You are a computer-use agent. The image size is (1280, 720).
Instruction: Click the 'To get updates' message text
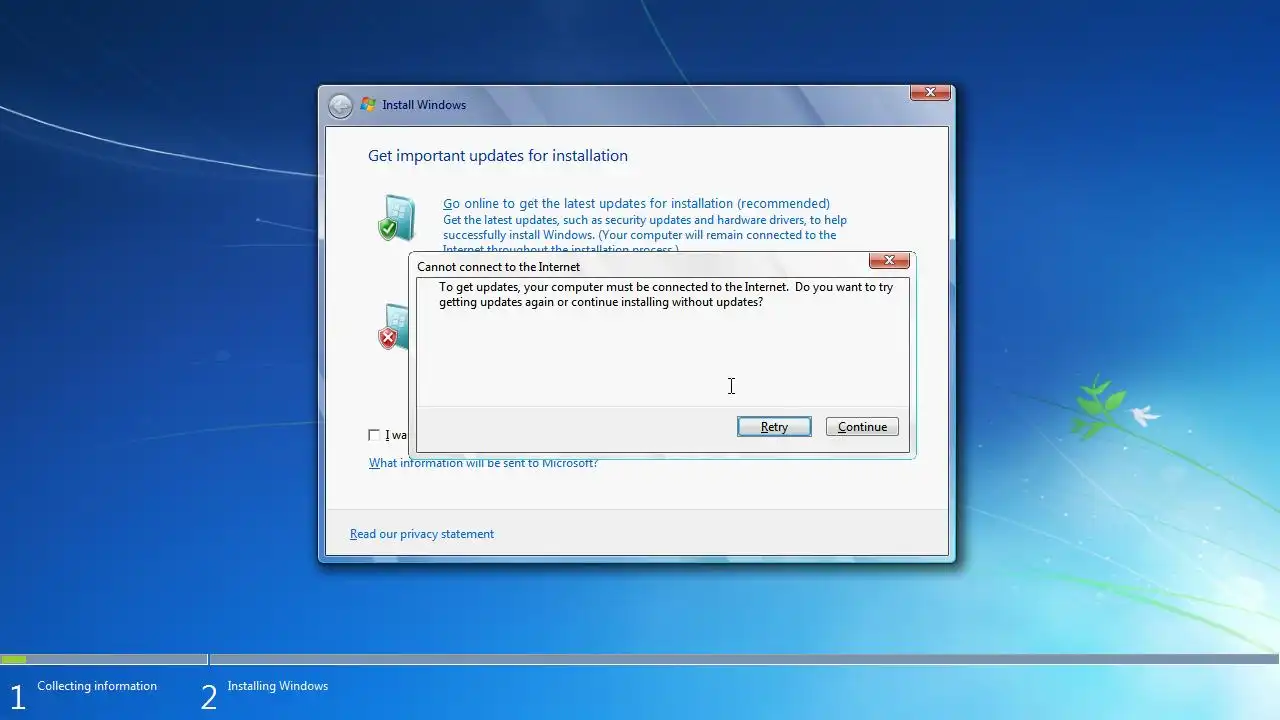pos(666,294)
